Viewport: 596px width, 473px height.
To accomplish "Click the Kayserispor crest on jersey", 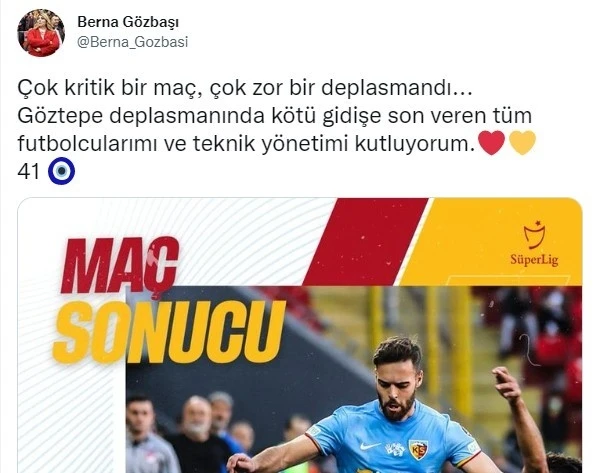I will pos(418,449).
